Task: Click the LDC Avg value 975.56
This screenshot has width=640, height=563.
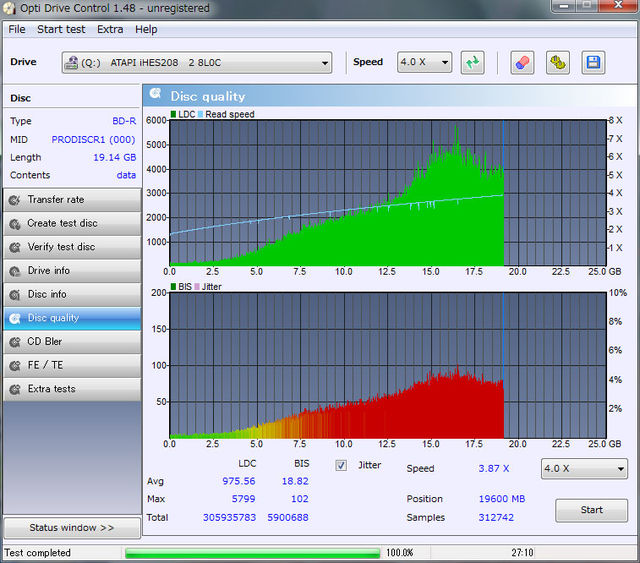Action: 239,481
